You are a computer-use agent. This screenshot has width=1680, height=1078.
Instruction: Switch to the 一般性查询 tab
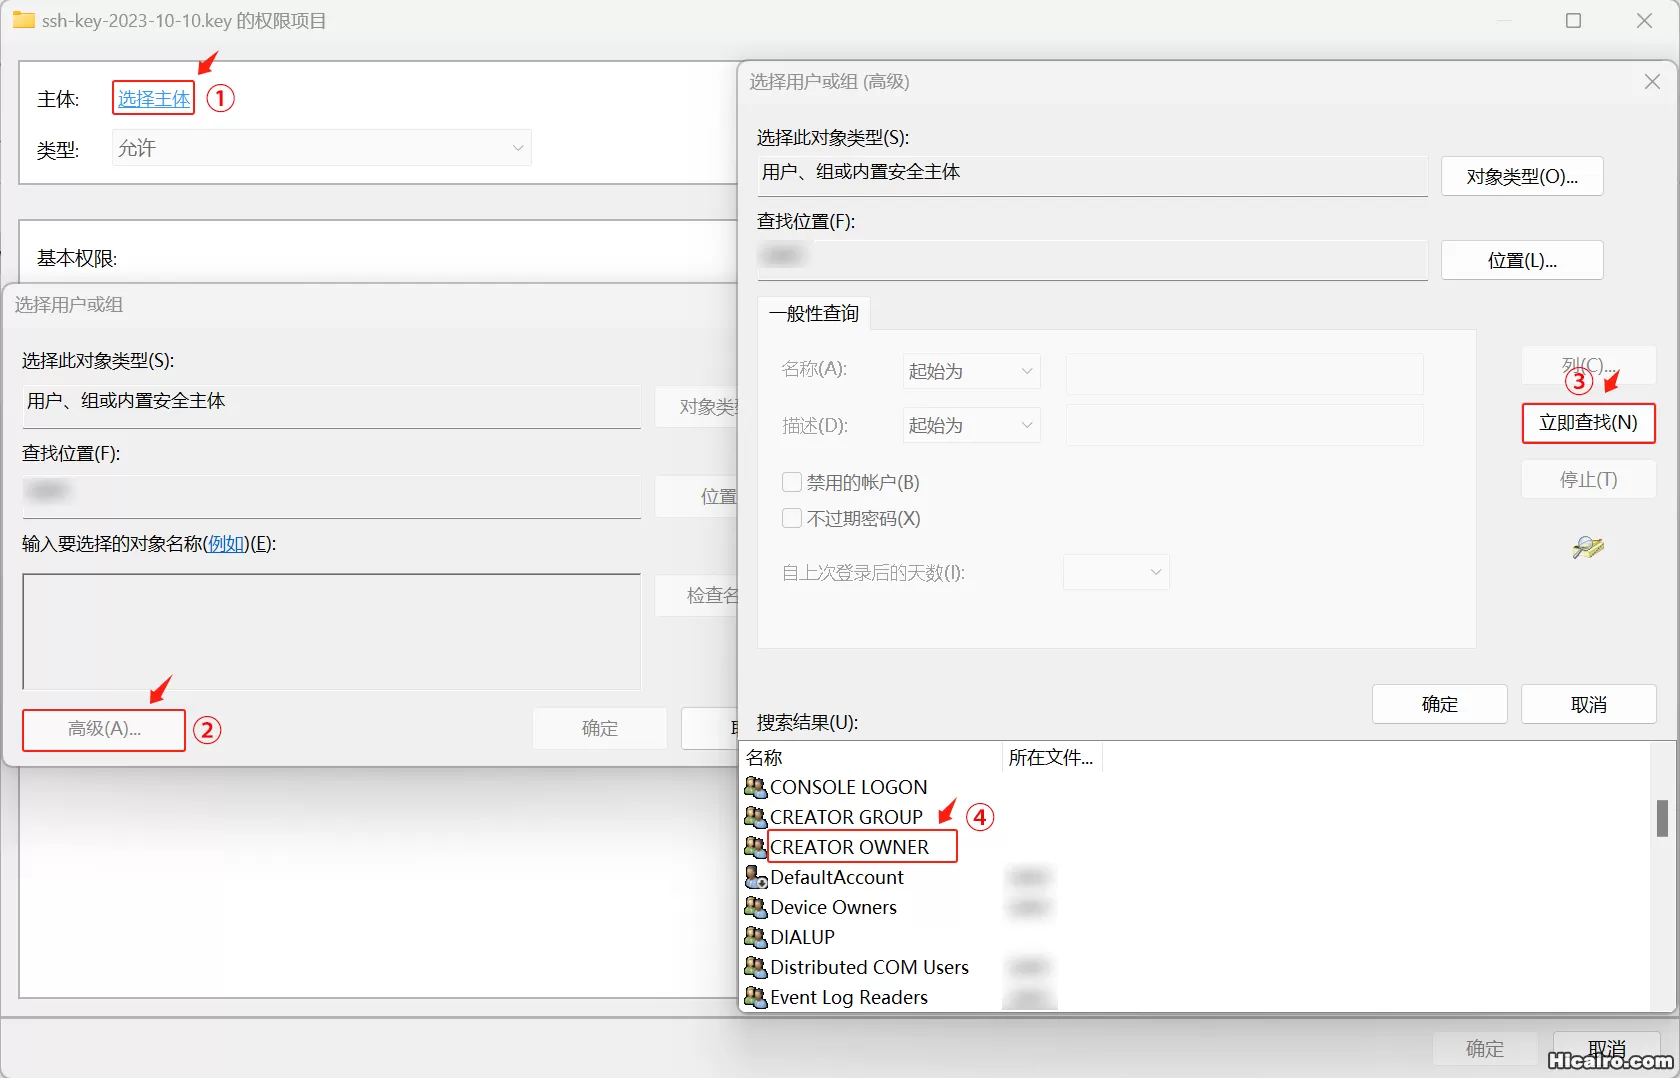813,313
